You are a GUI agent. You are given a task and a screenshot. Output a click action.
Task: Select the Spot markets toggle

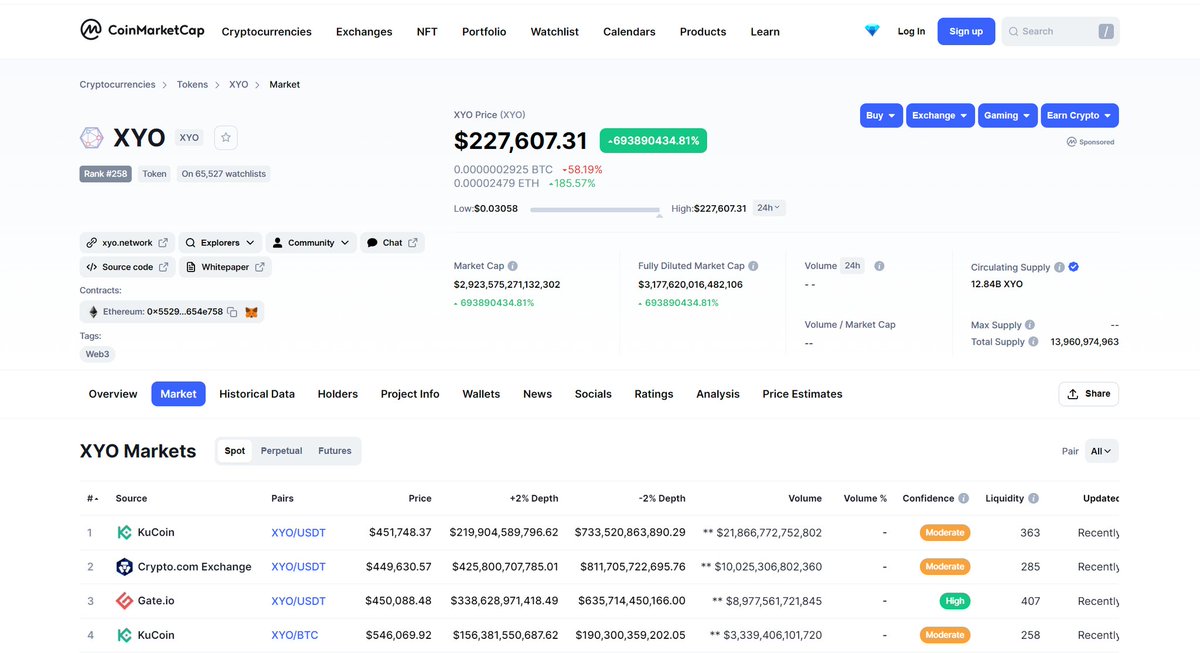pos(235,451)
